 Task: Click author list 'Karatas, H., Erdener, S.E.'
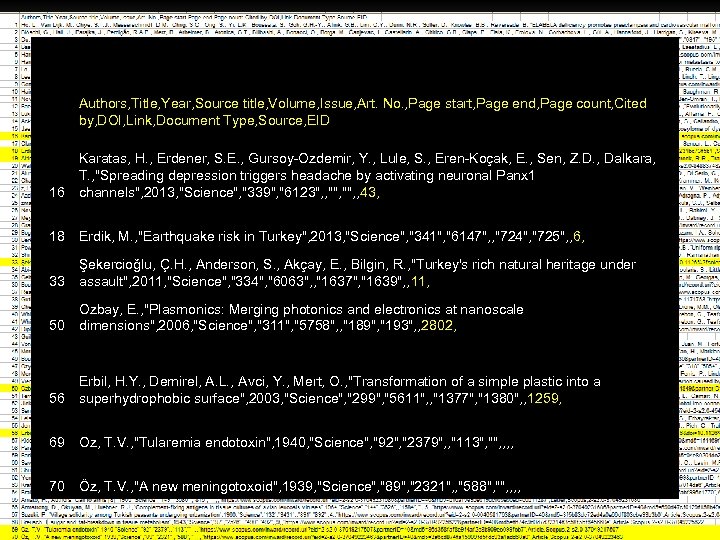point(160,158)
